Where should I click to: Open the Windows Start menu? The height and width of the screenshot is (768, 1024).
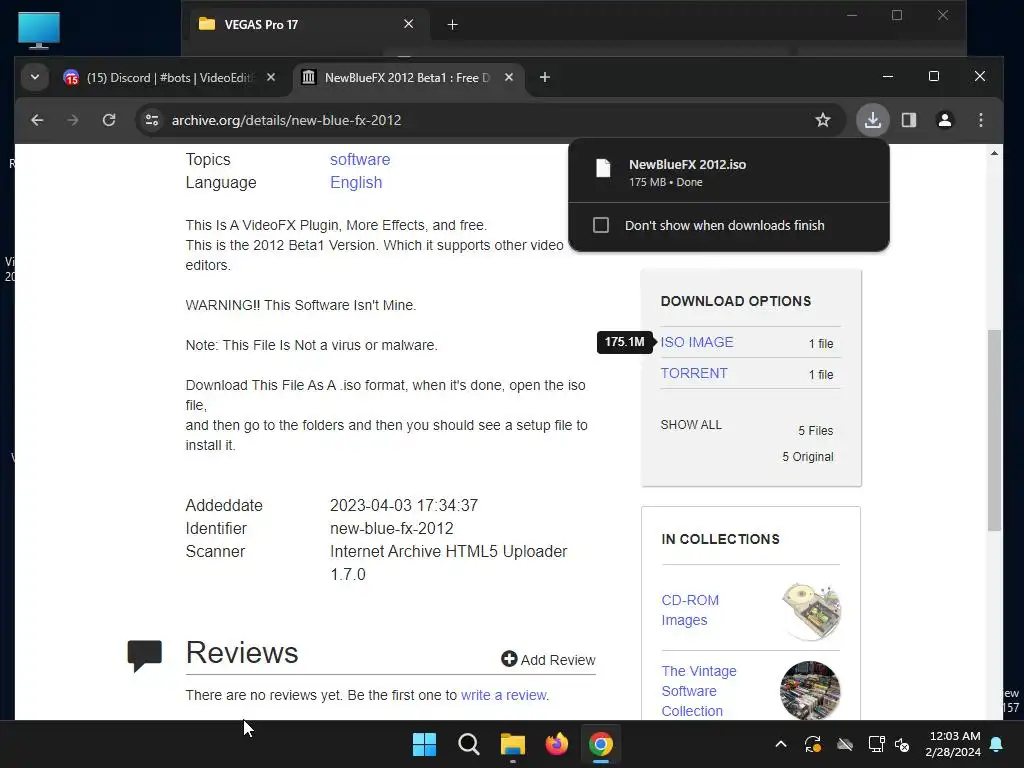(x=424, y=744)
